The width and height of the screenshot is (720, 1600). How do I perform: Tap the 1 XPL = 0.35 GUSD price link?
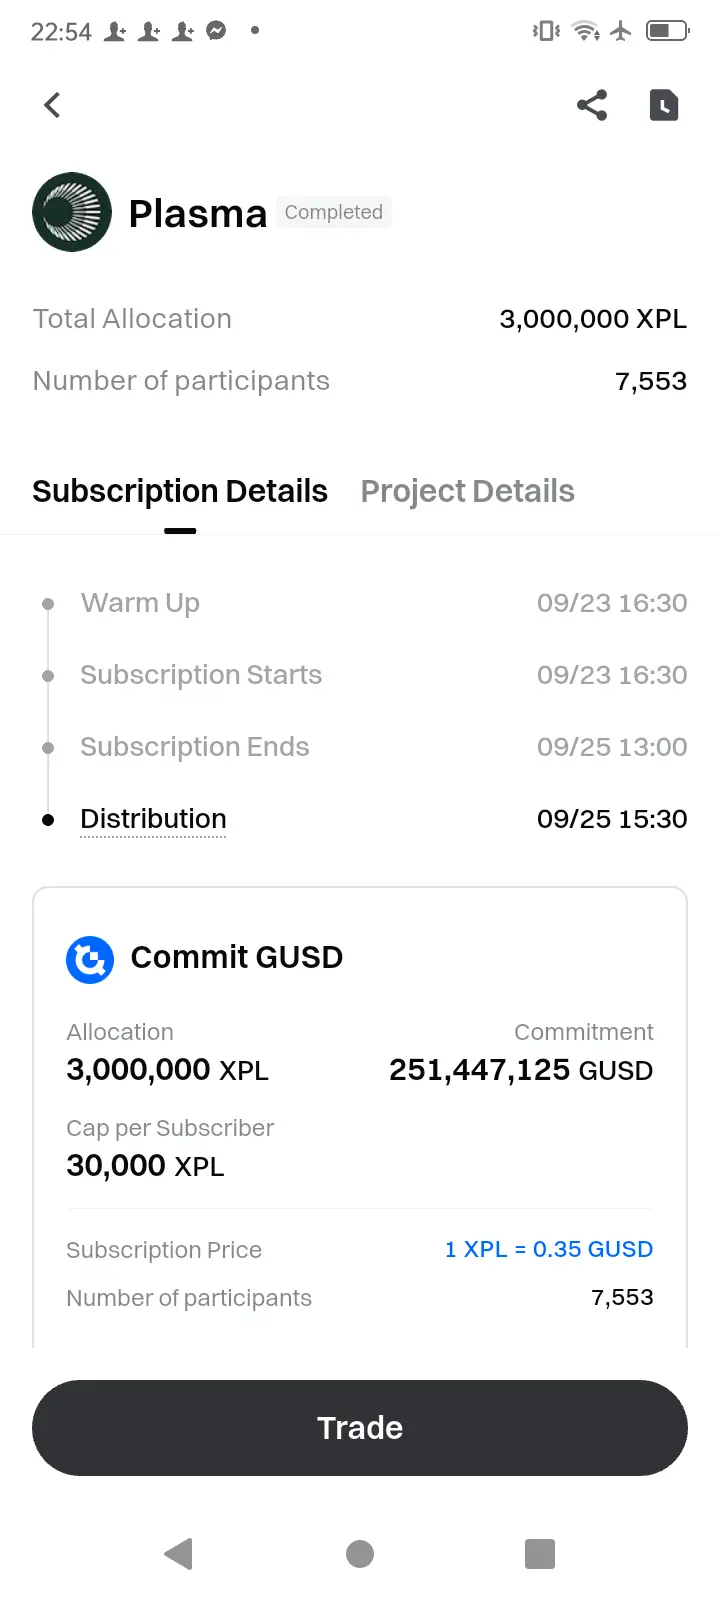tap(549, 1249)
